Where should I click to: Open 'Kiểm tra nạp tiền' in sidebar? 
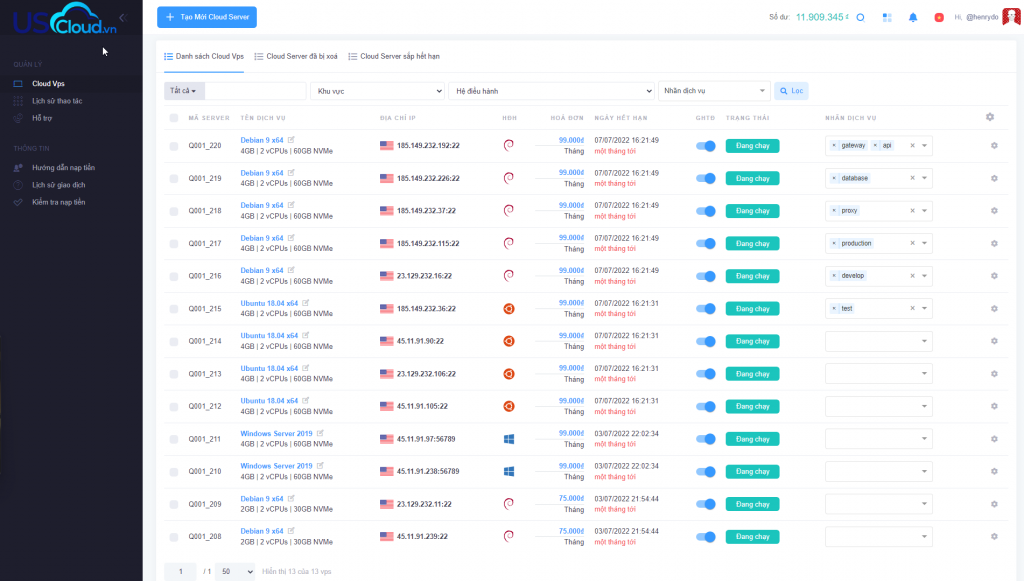tap(58, 202)
